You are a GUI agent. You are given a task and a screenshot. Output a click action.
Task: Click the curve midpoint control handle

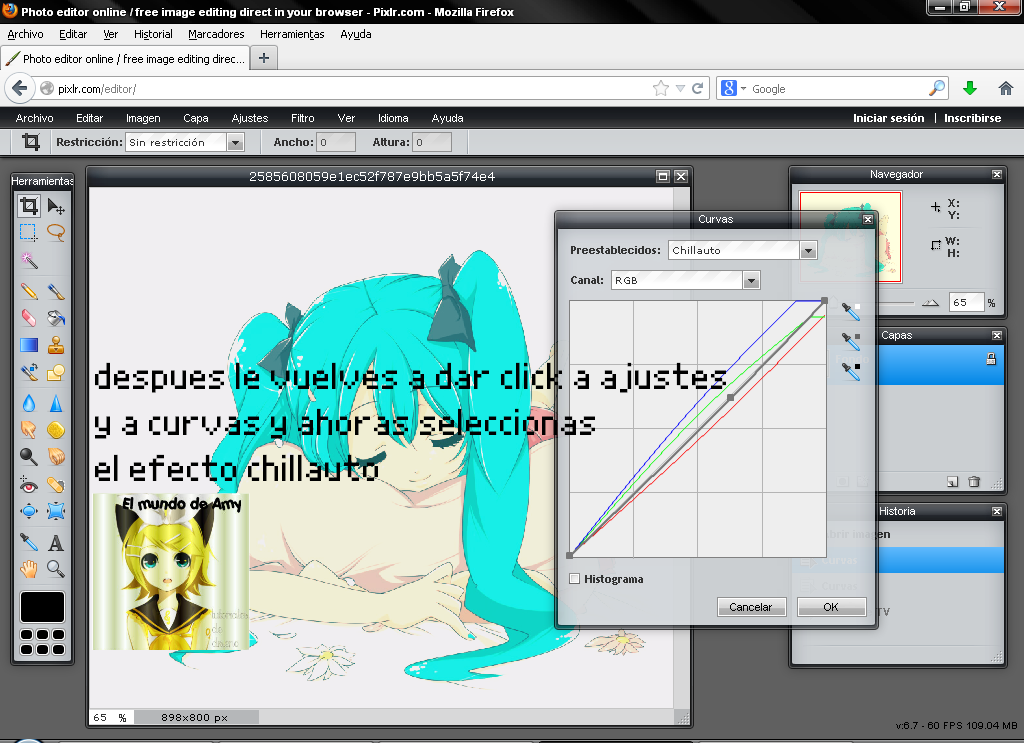point(730,397)
